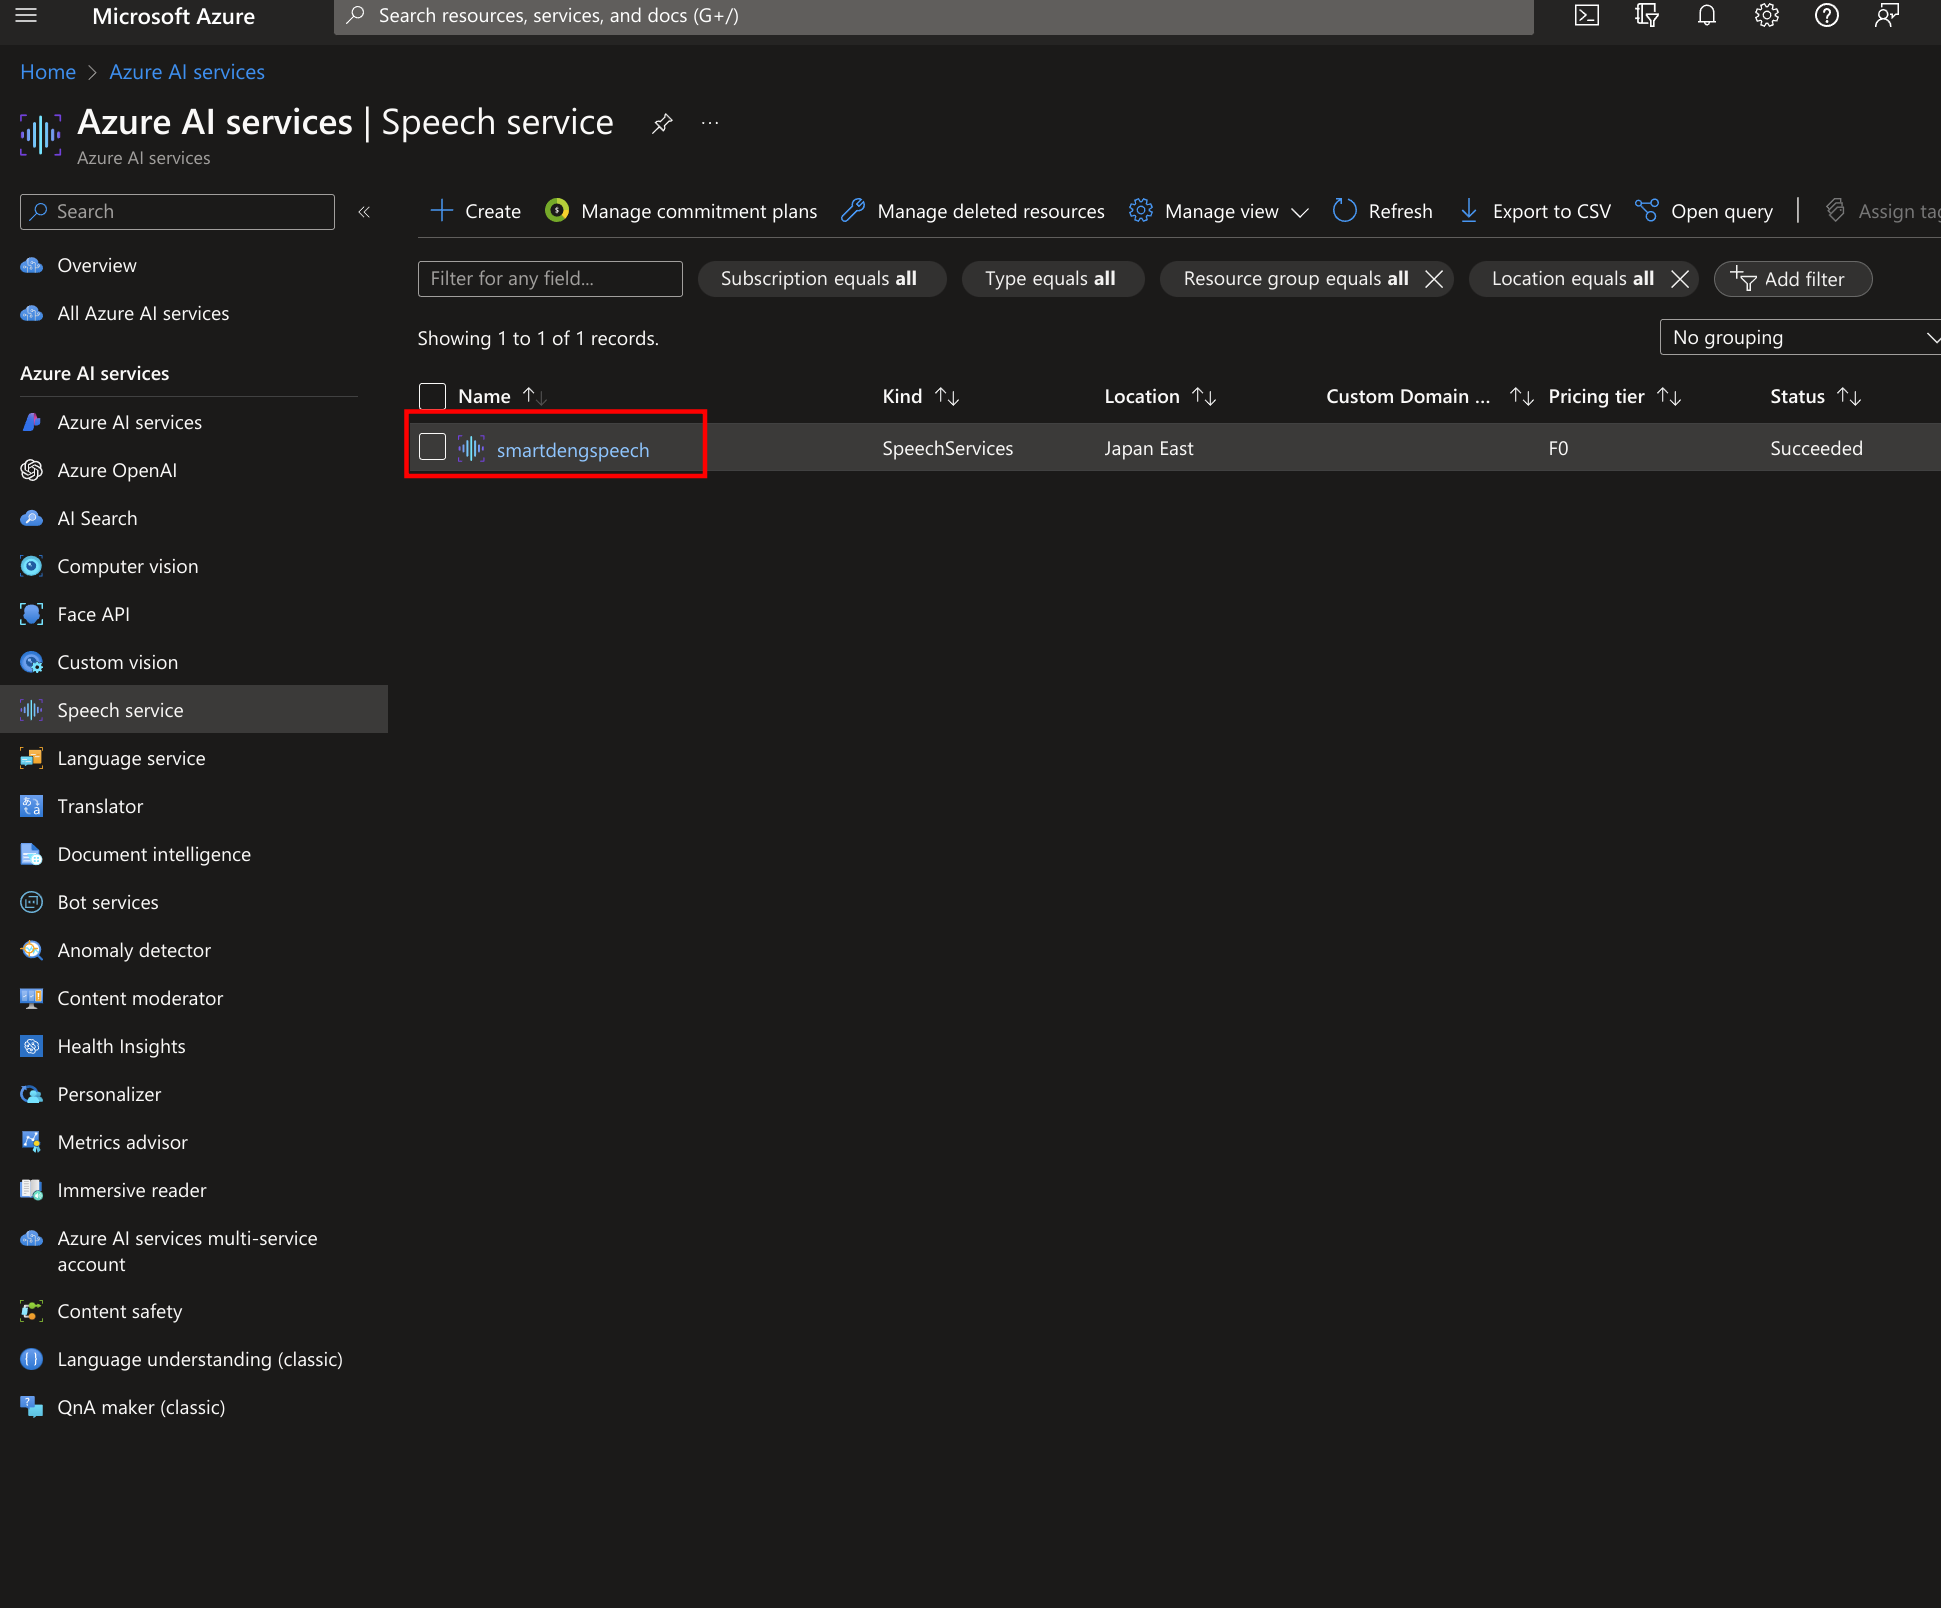Screen dimensions: 1941x1608
Task: Click the Content safety sidebar icon
Action: click(x=32, y=1311)
